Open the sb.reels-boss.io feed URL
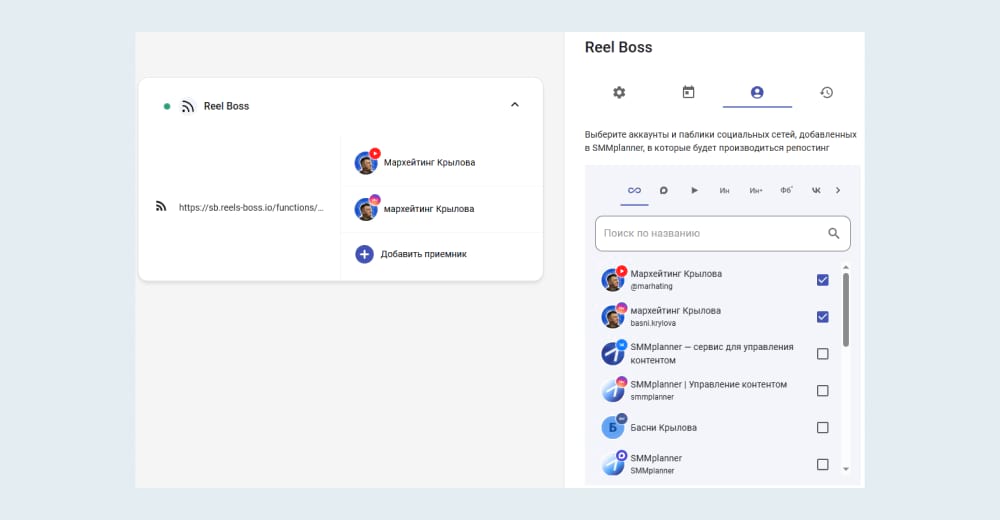 click(251, 208)
